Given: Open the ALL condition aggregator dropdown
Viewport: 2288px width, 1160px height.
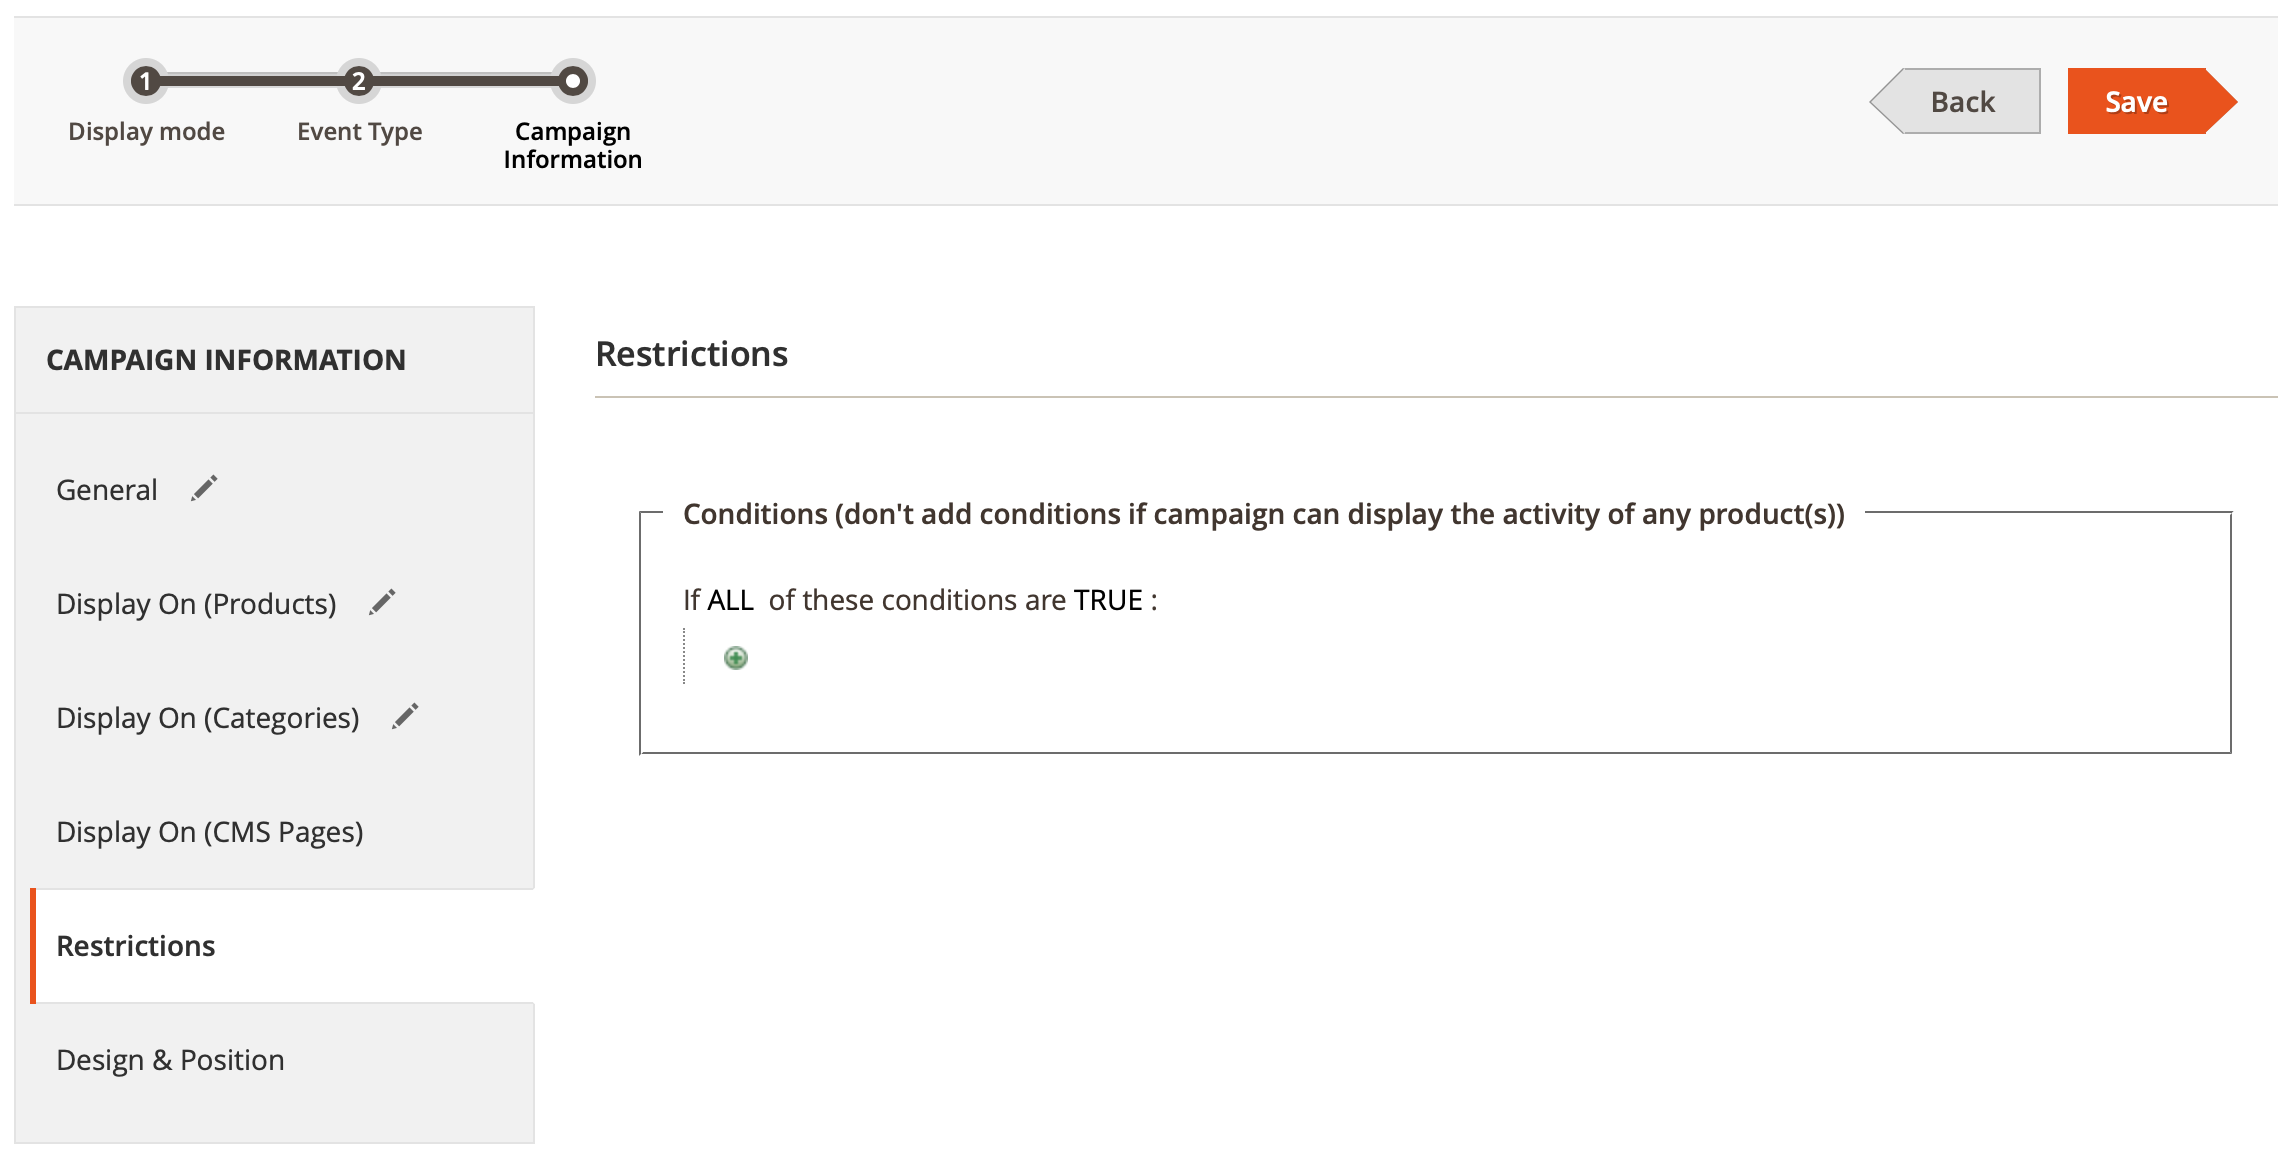Looking at the screenshot, I should click(x=730, y=600).
